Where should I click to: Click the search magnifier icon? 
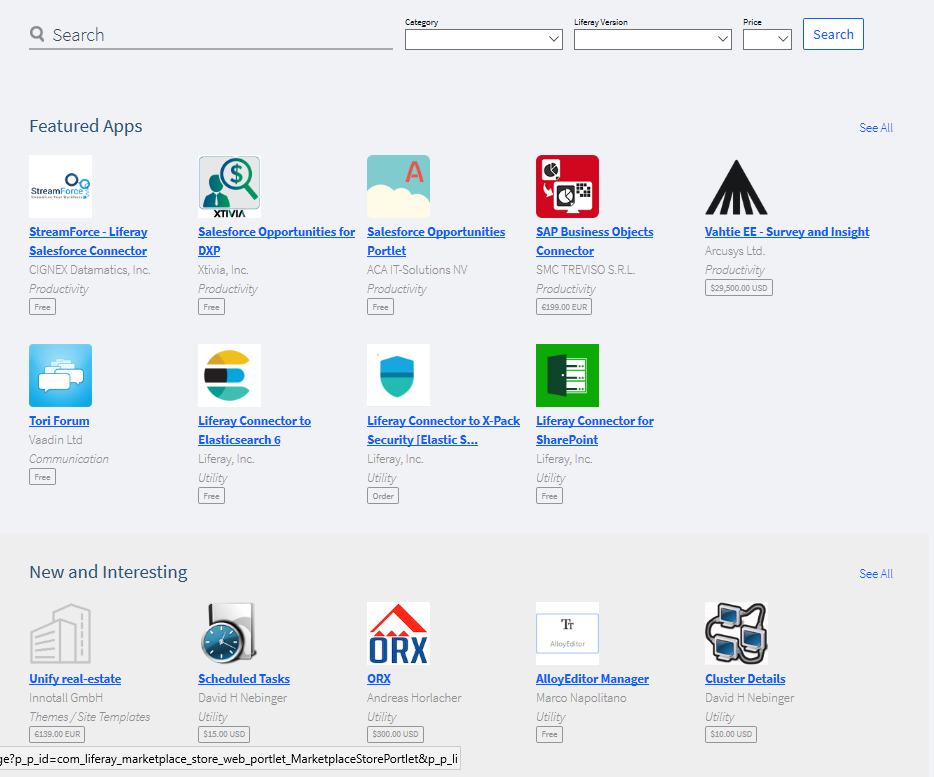click(x=37, y=34)
